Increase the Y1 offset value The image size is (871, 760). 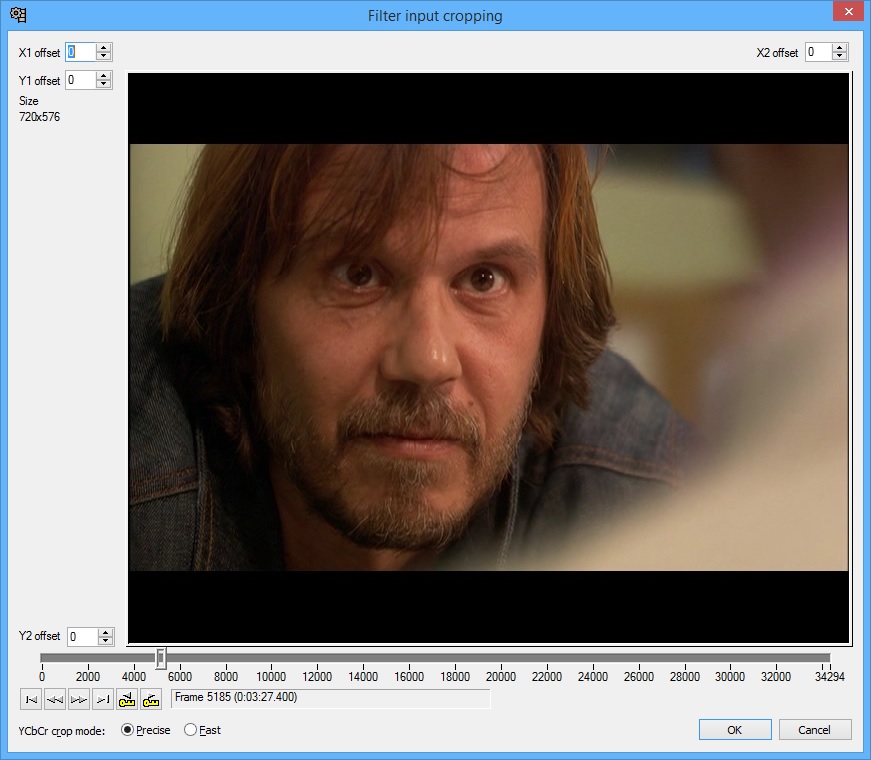104,76
